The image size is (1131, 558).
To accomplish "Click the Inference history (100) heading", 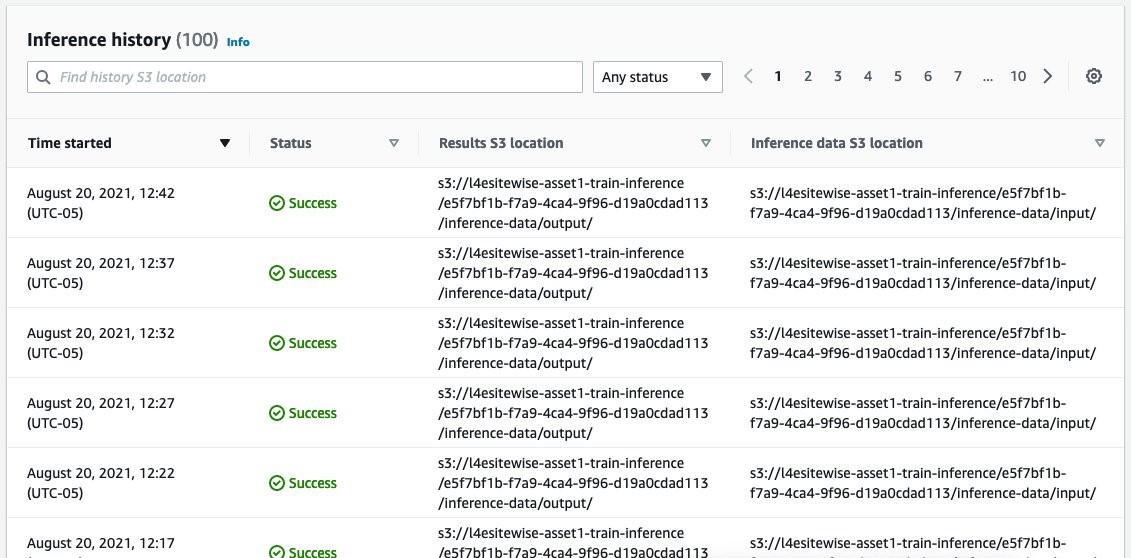I will pyautogui.click(x=123, y=40).
